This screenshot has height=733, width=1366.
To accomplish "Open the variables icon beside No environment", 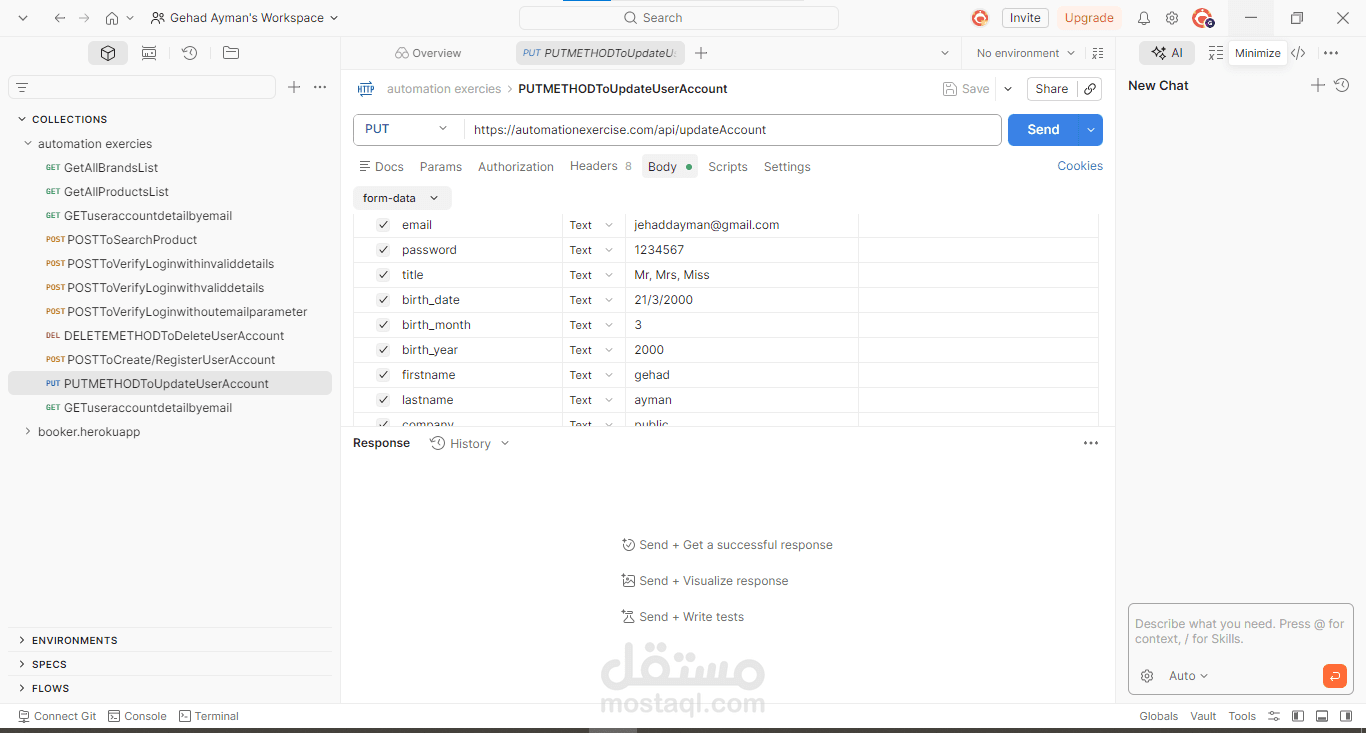I will [x=1098, y=53].
